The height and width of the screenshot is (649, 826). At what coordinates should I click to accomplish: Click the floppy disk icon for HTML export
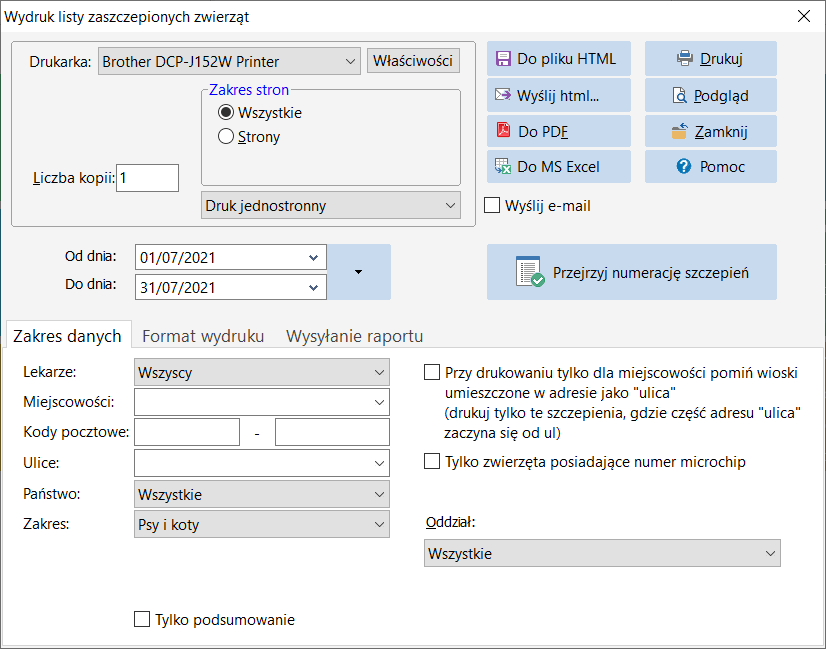pyautogui.click(x=503, y=58)
